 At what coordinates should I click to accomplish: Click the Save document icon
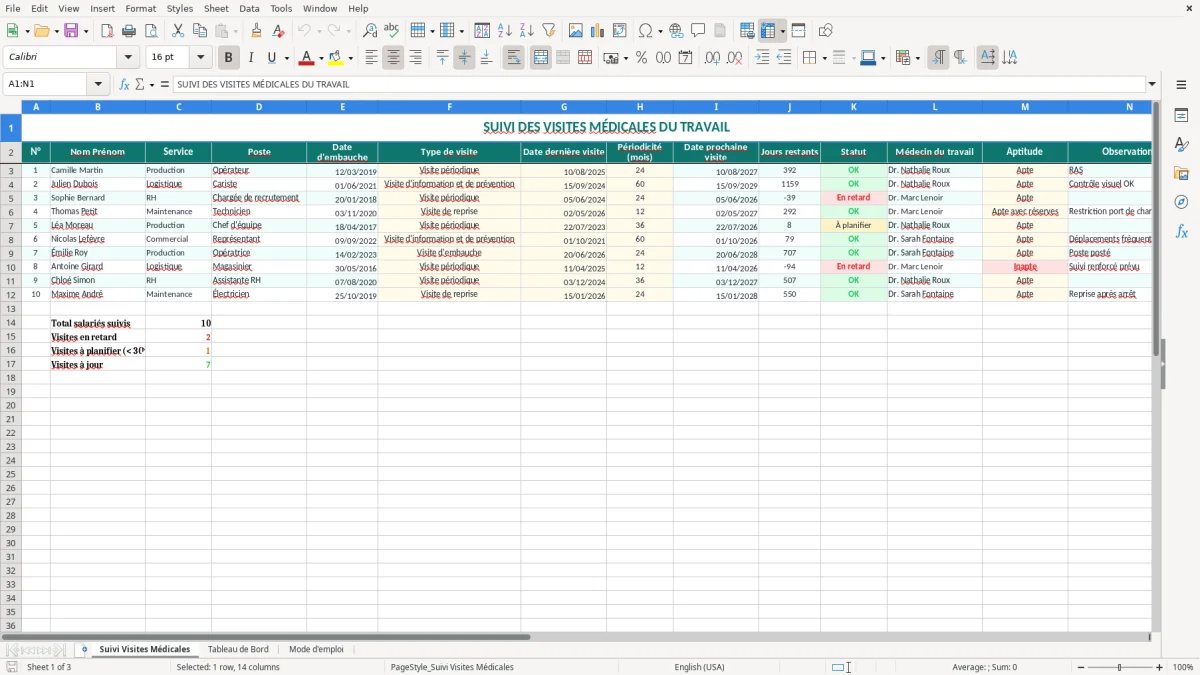(x=71, y=31)
